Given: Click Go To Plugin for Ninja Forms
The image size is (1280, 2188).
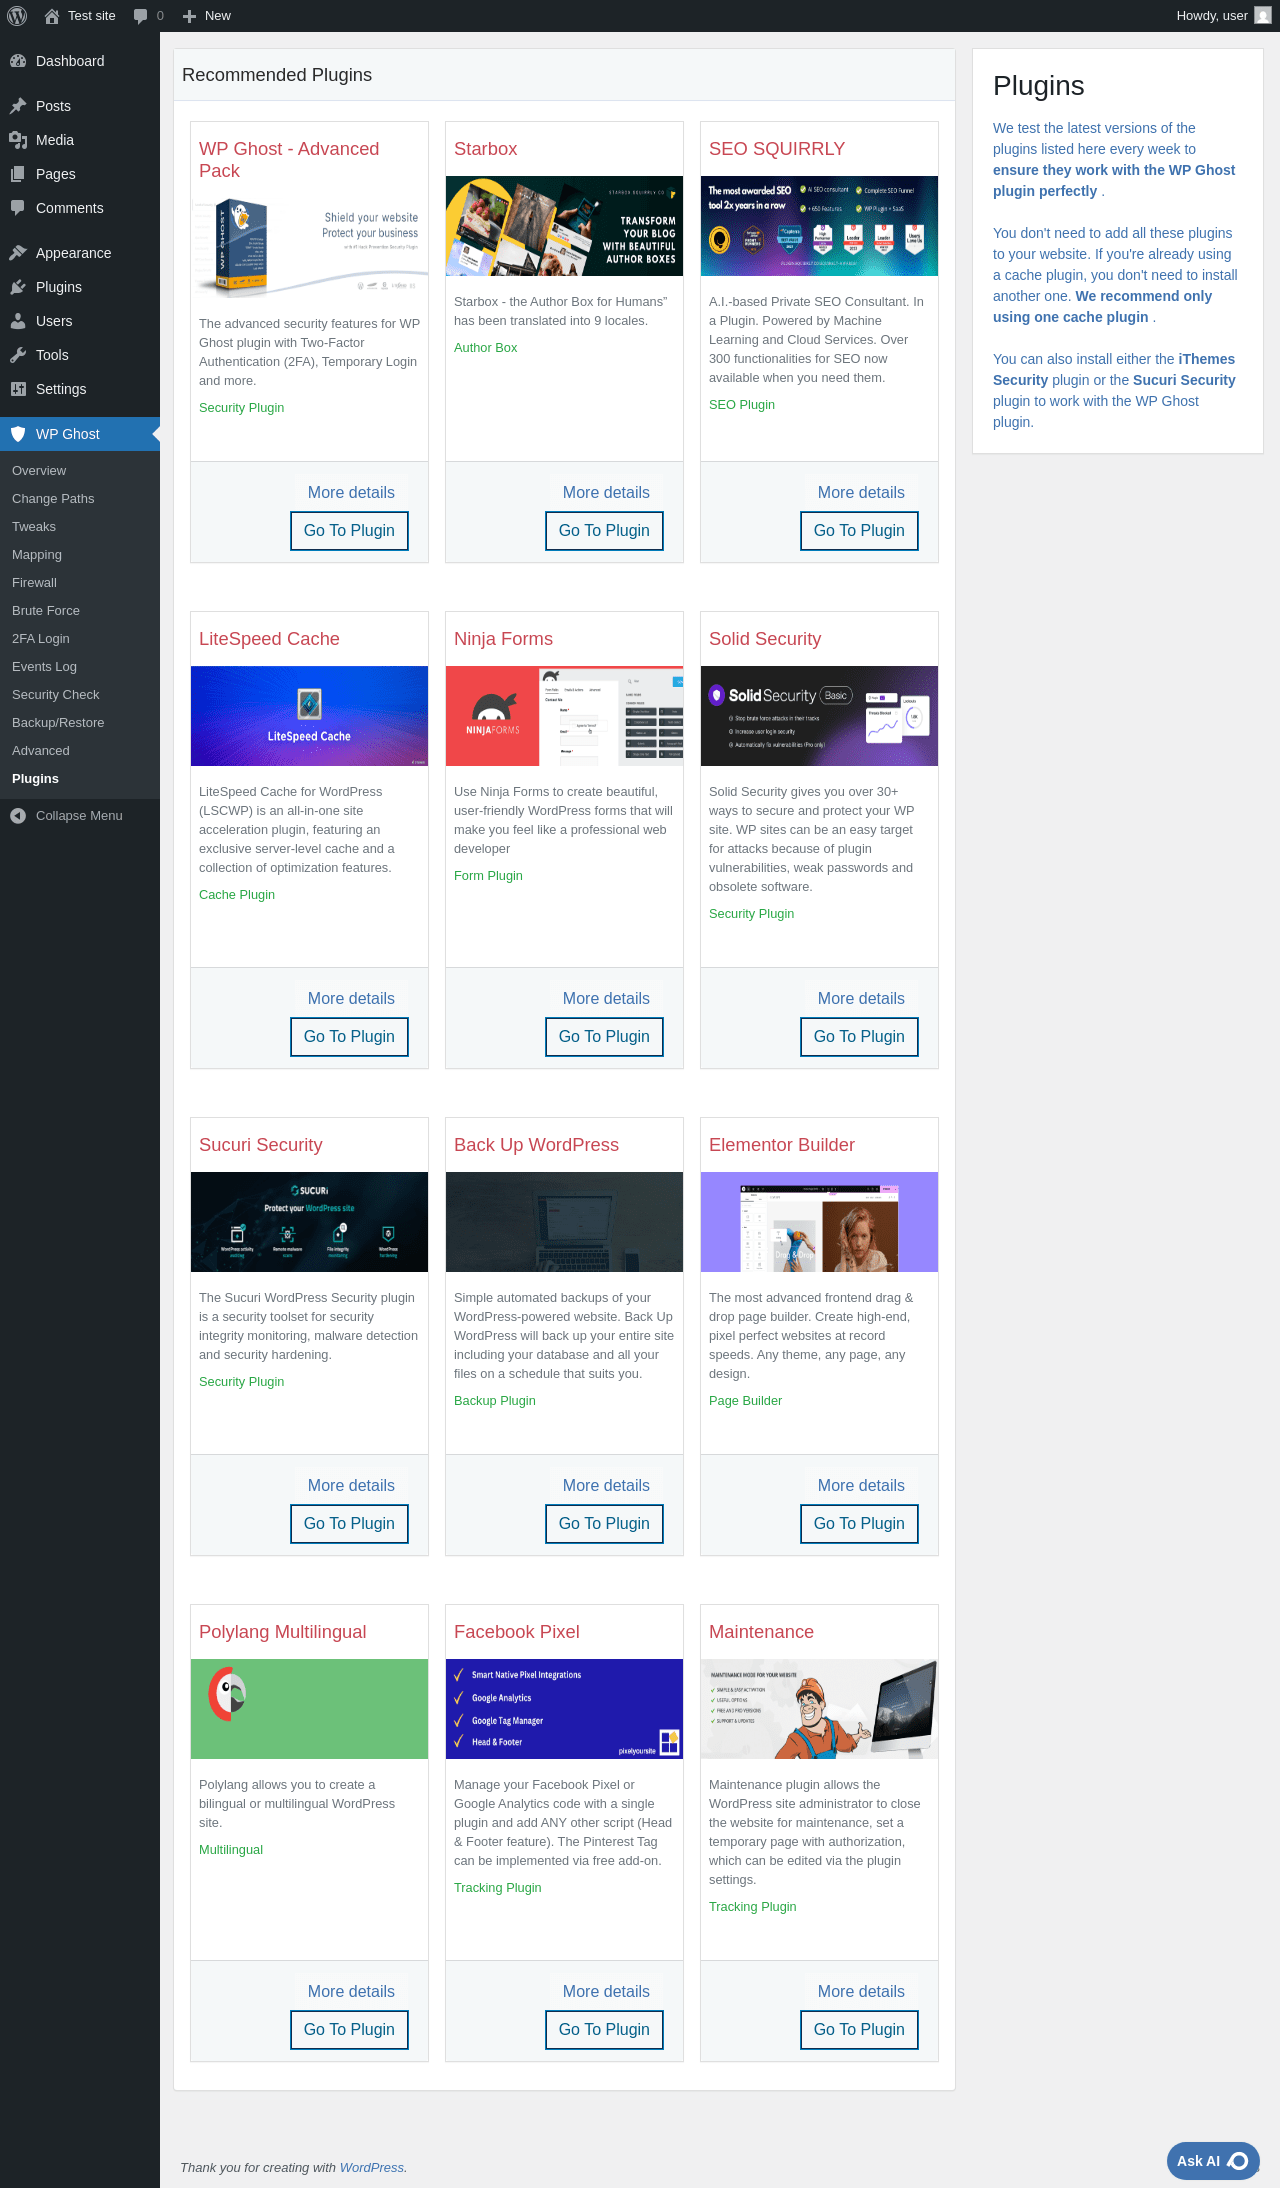Looking at the screenshot, I should (x=604, y=1037).
